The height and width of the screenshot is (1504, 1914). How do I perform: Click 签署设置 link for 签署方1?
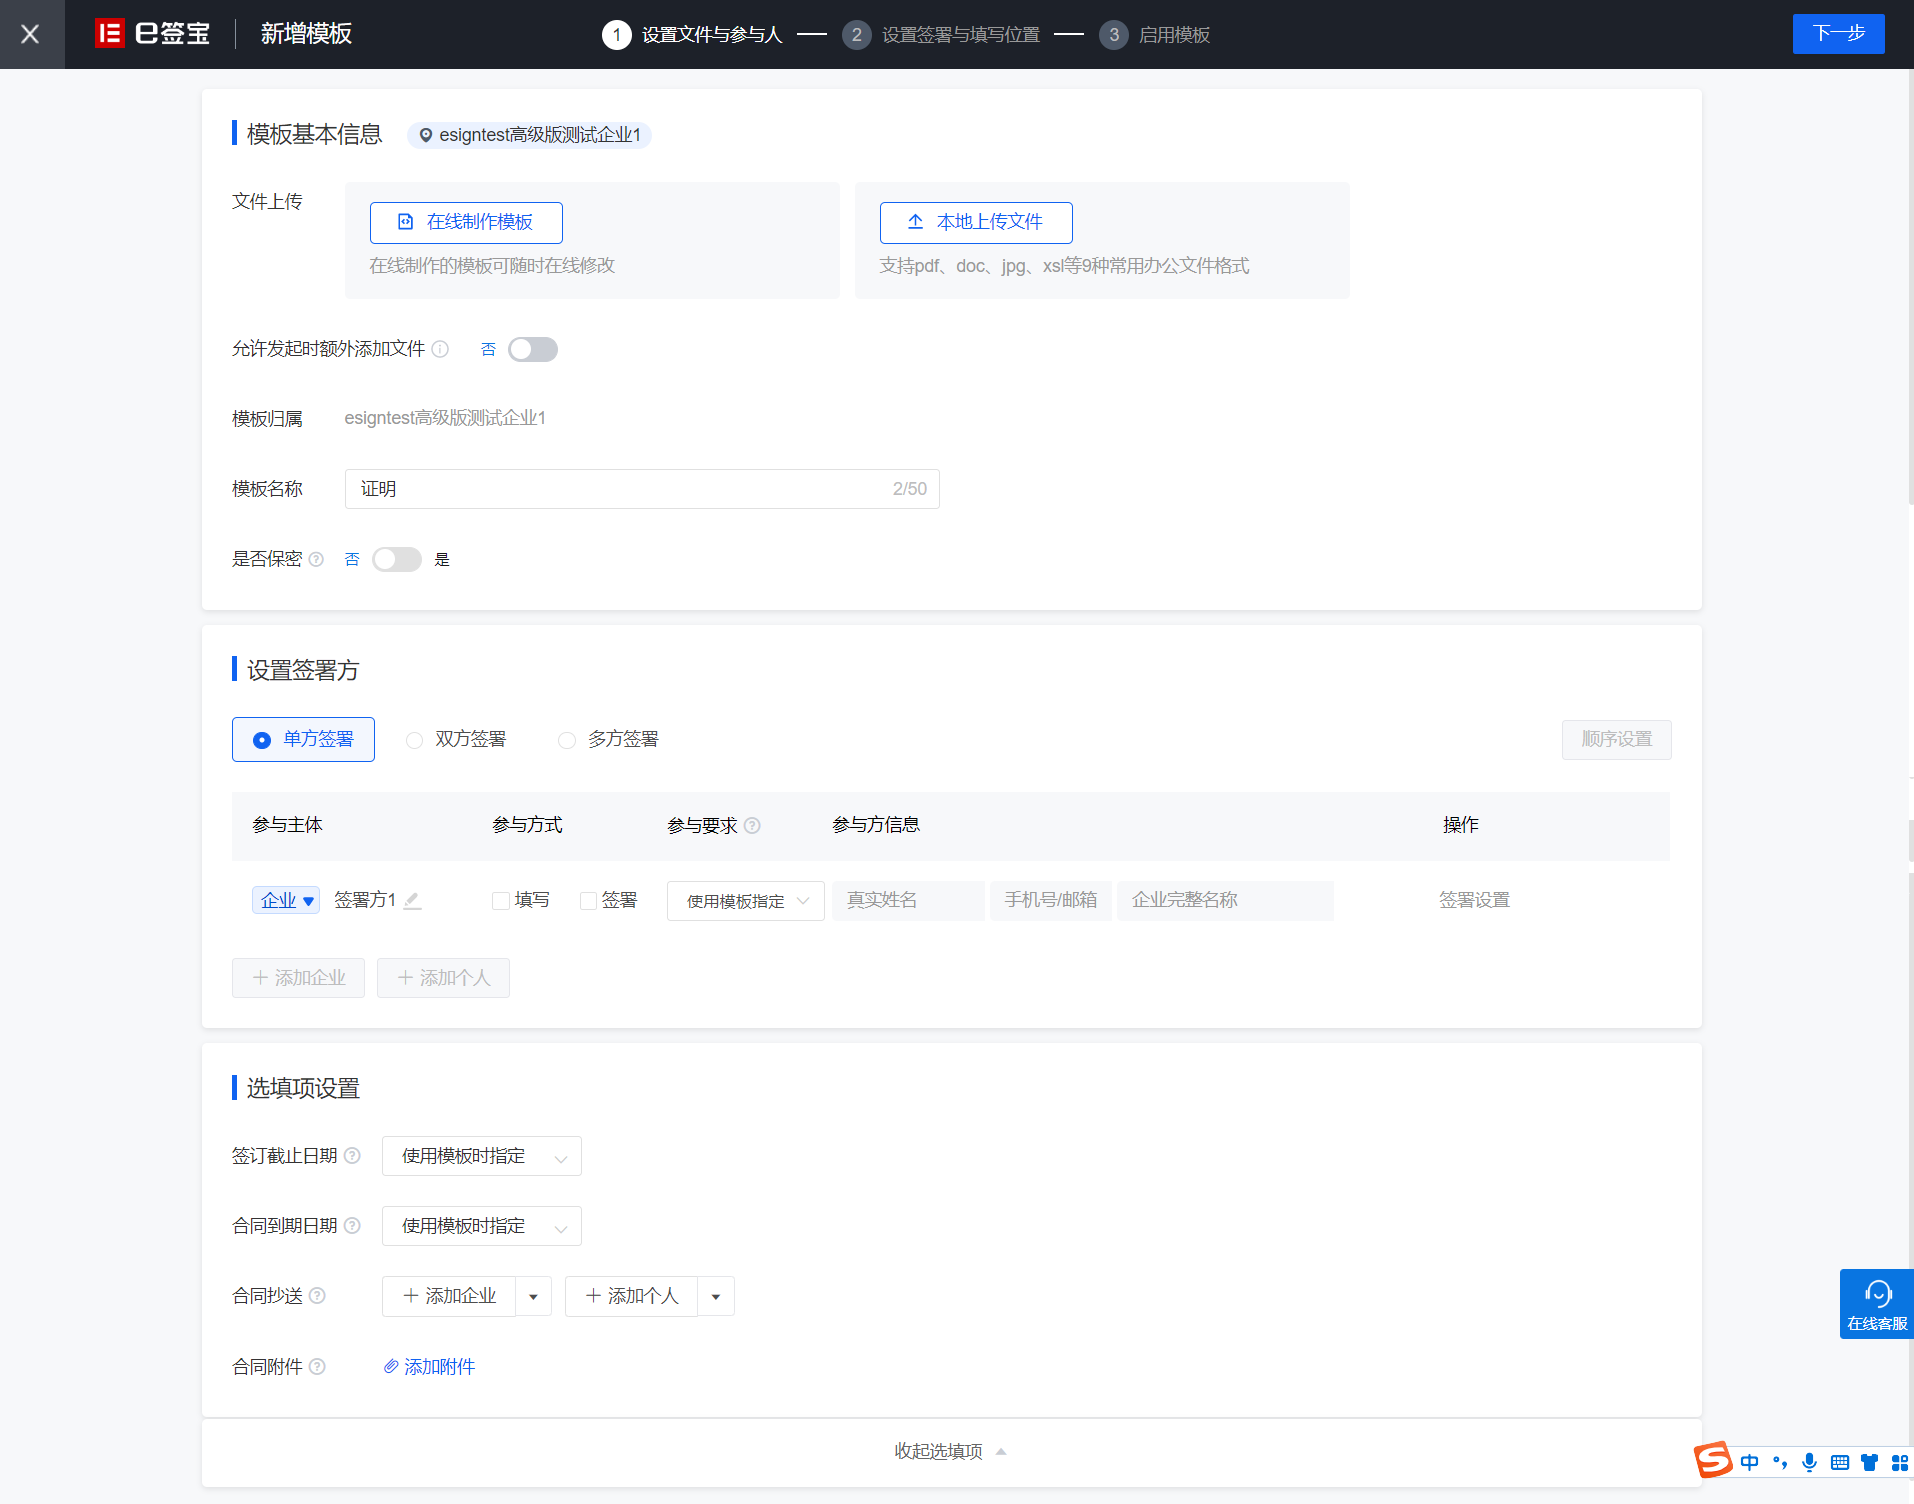click(1474, 900)
